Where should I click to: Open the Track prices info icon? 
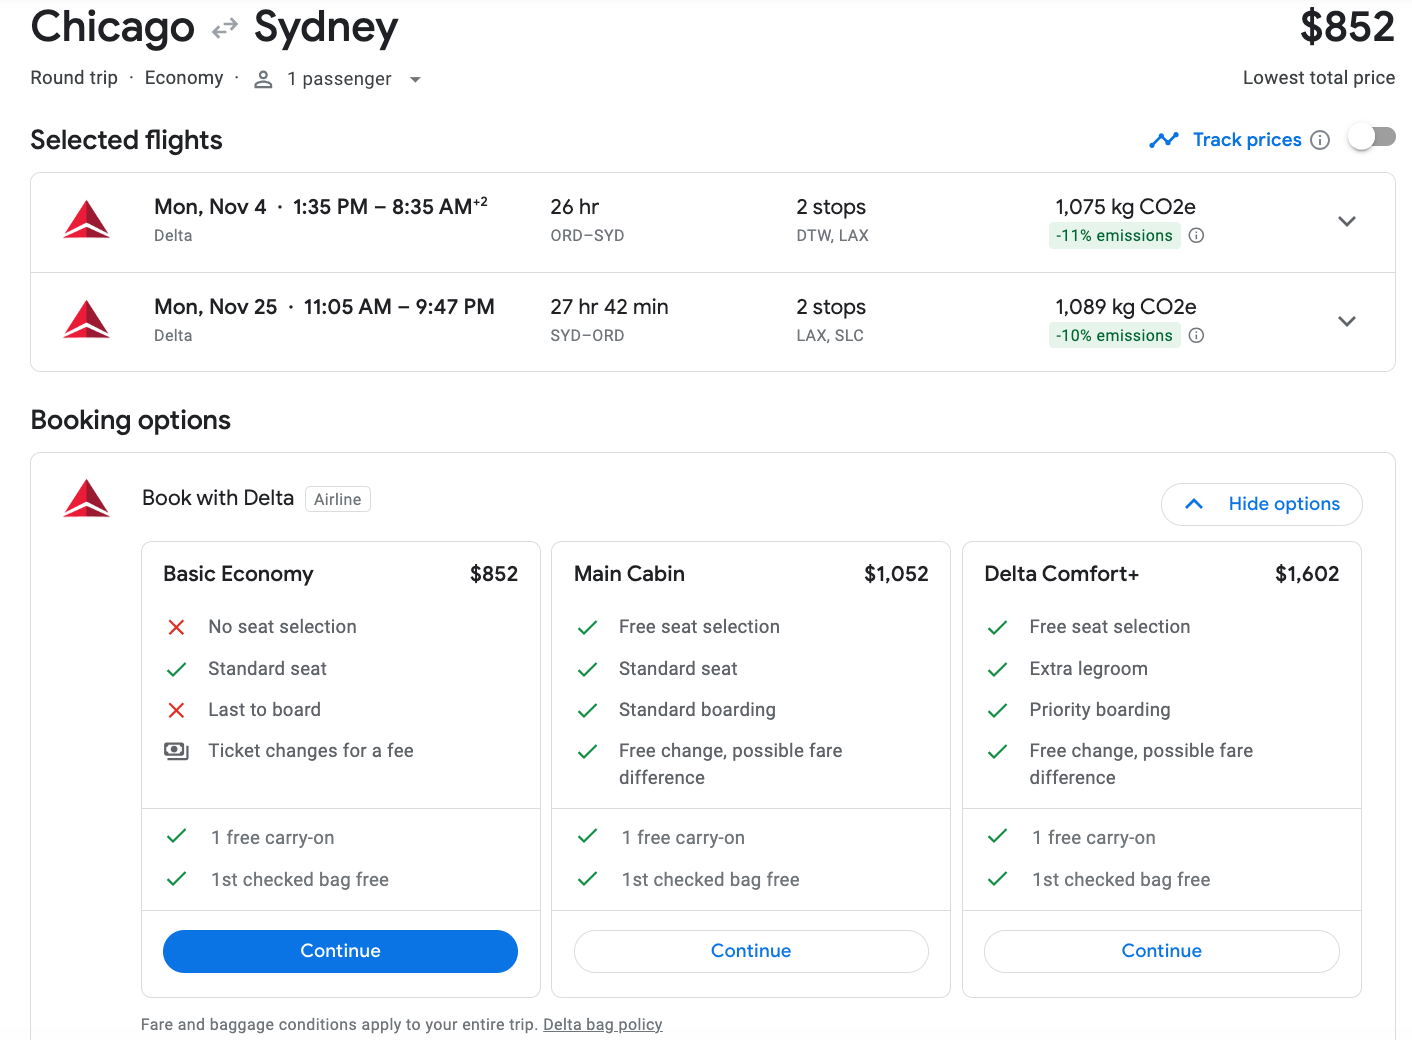point(1320,140)
